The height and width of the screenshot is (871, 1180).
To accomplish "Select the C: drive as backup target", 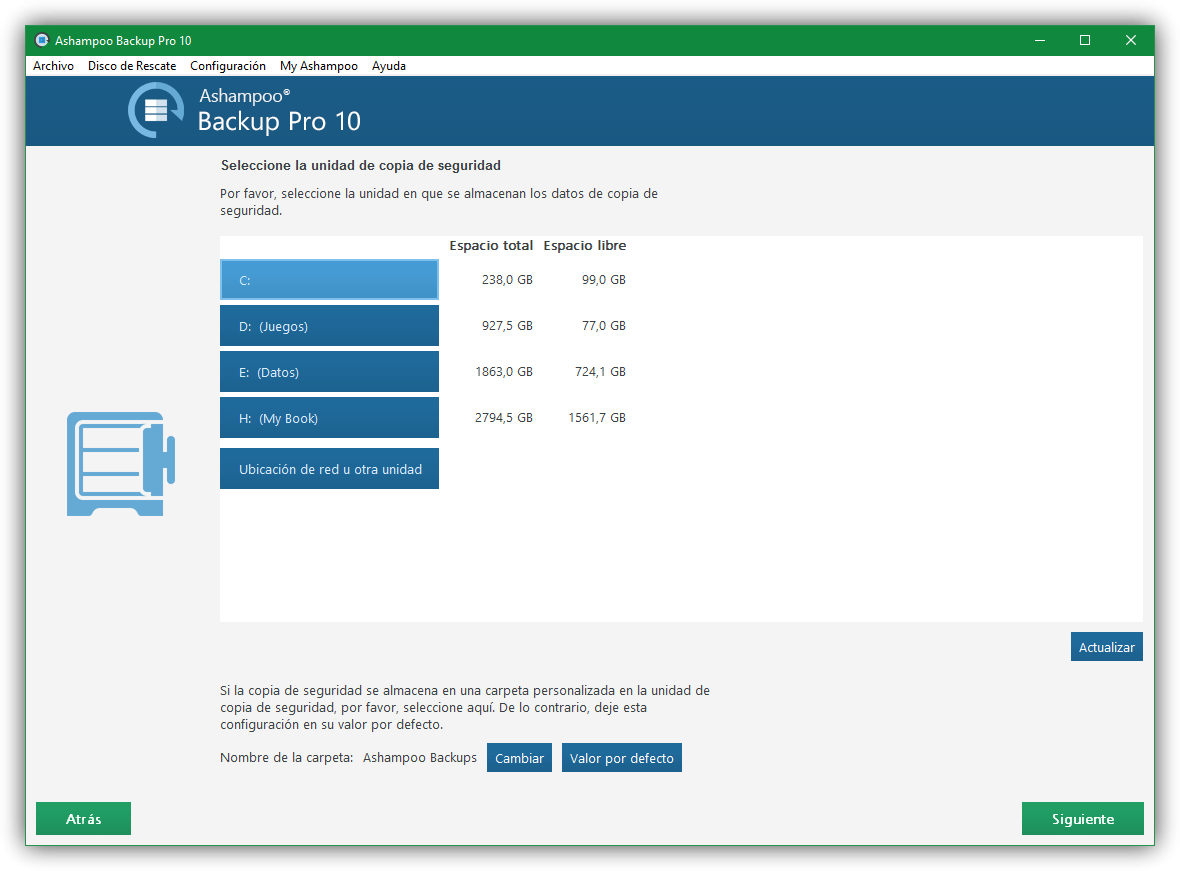I will [329, 280].
